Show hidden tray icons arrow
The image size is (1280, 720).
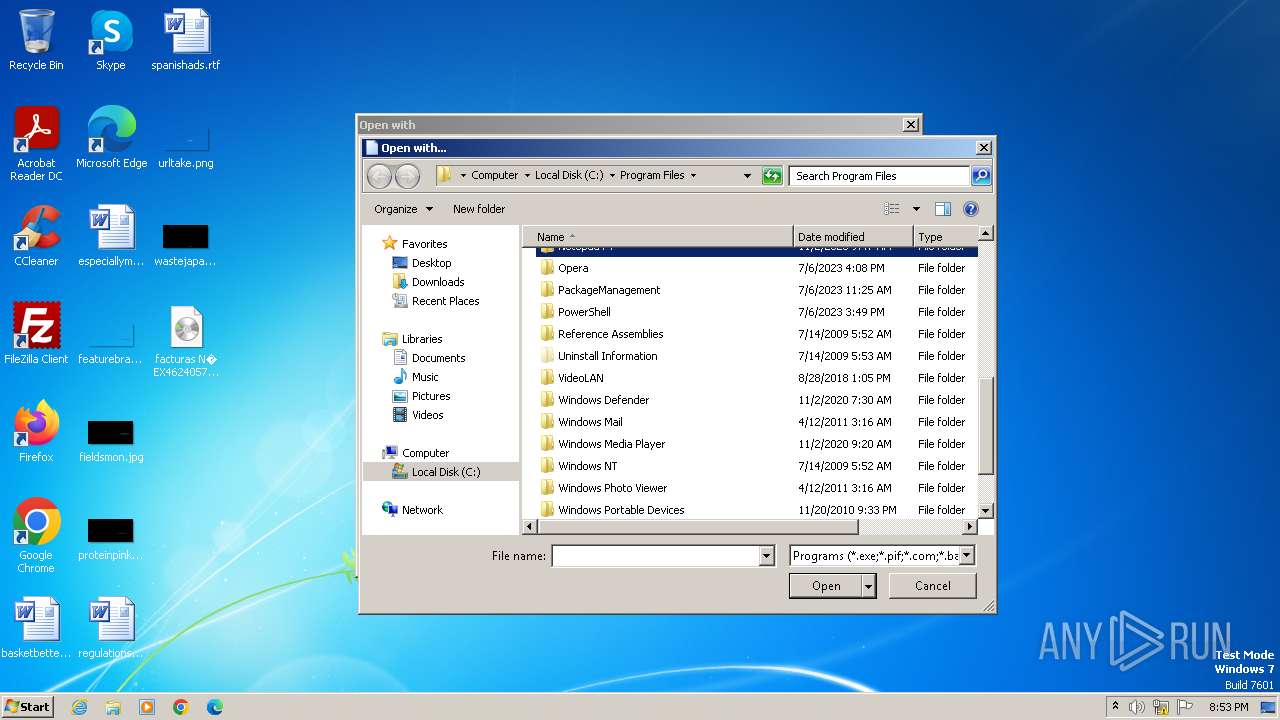(1116, 707)
